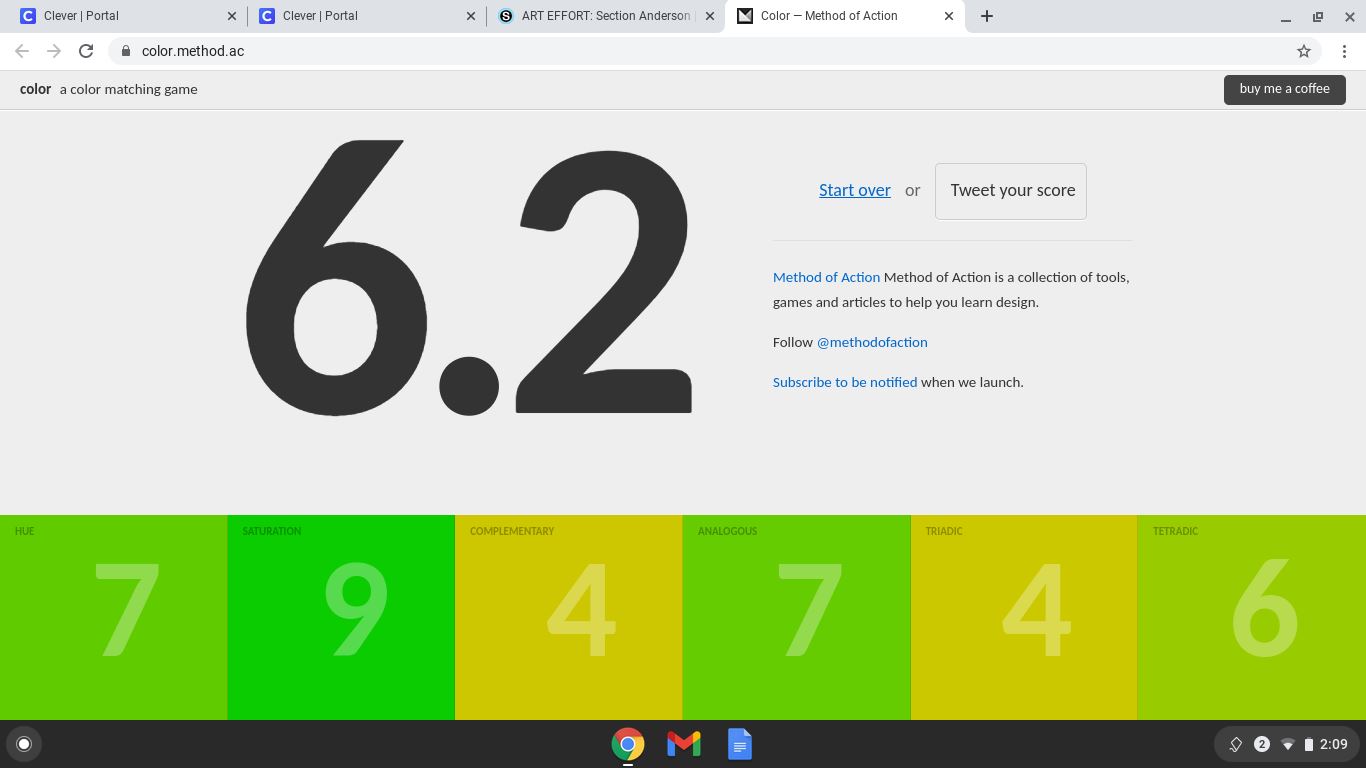Click the Start over link

click(854, 190)
